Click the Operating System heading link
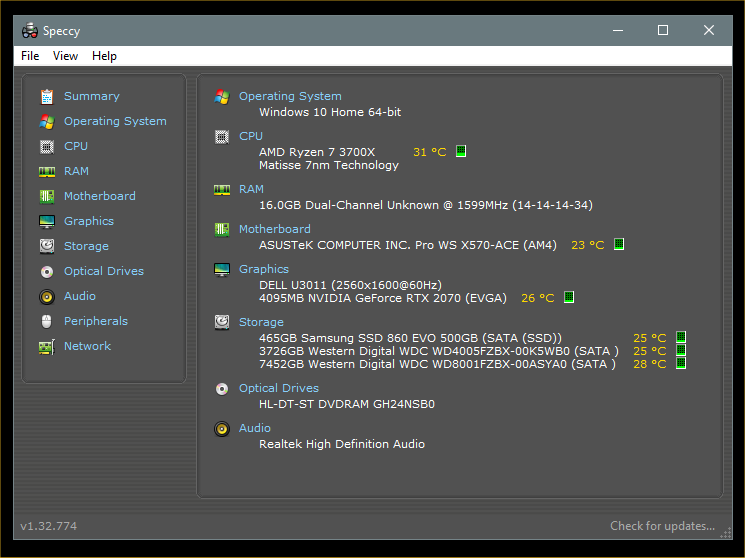 [290, 96]
